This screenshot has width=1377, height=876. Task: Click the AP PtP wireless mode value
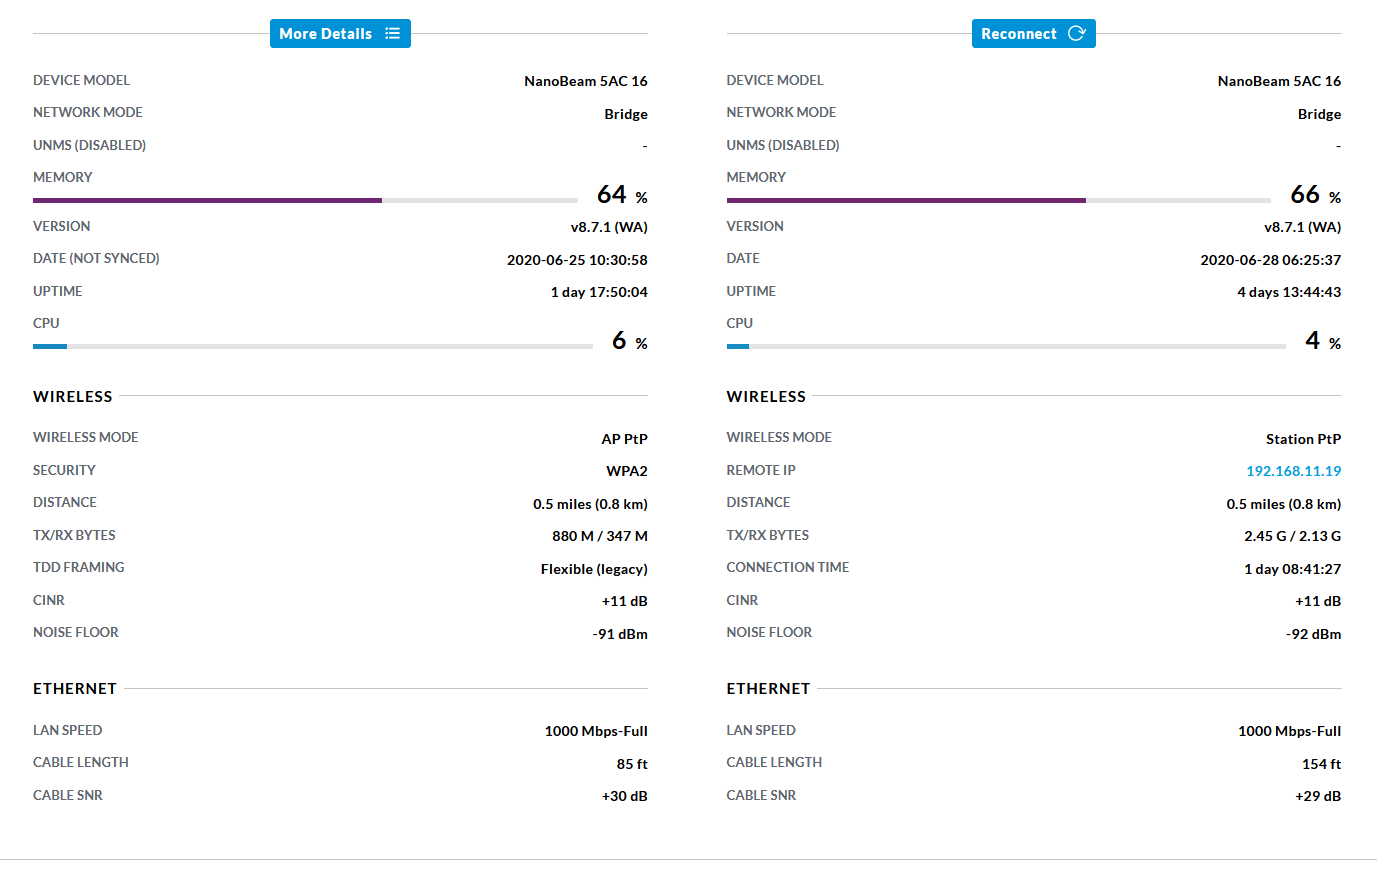tap(624, 439)
